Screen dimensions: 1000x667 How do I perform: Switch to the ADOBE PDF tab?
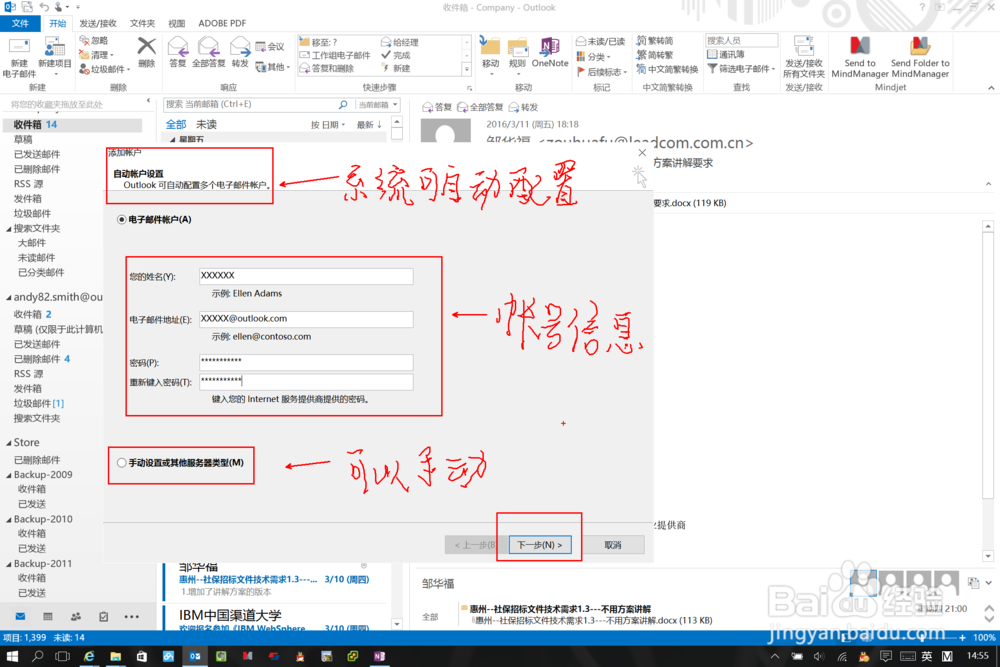click(222, 24)
